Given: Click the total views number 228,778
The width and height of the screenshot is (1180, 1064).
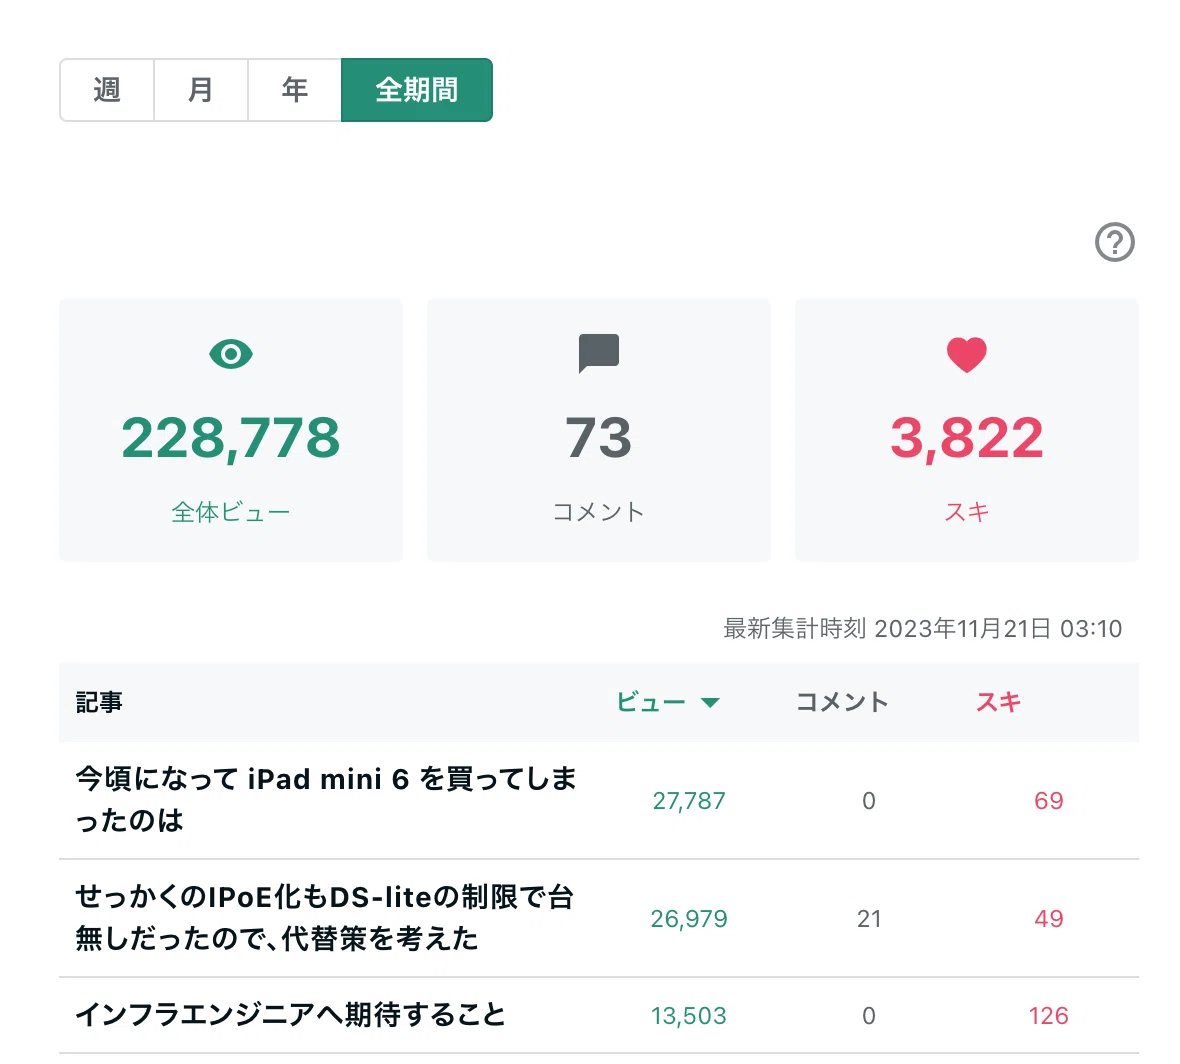Looking at the screenshot, I should [230, 438].
